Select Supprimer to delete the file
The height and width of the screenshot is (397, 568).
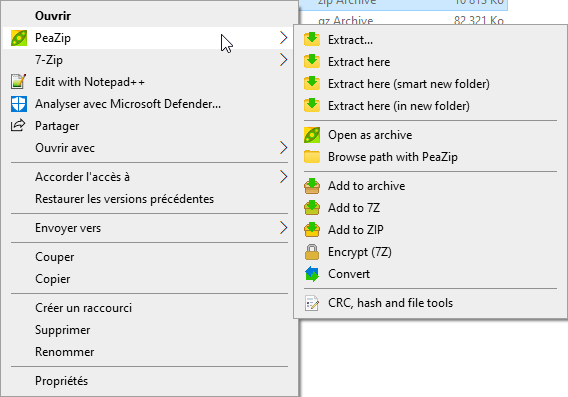pos(150,330)
